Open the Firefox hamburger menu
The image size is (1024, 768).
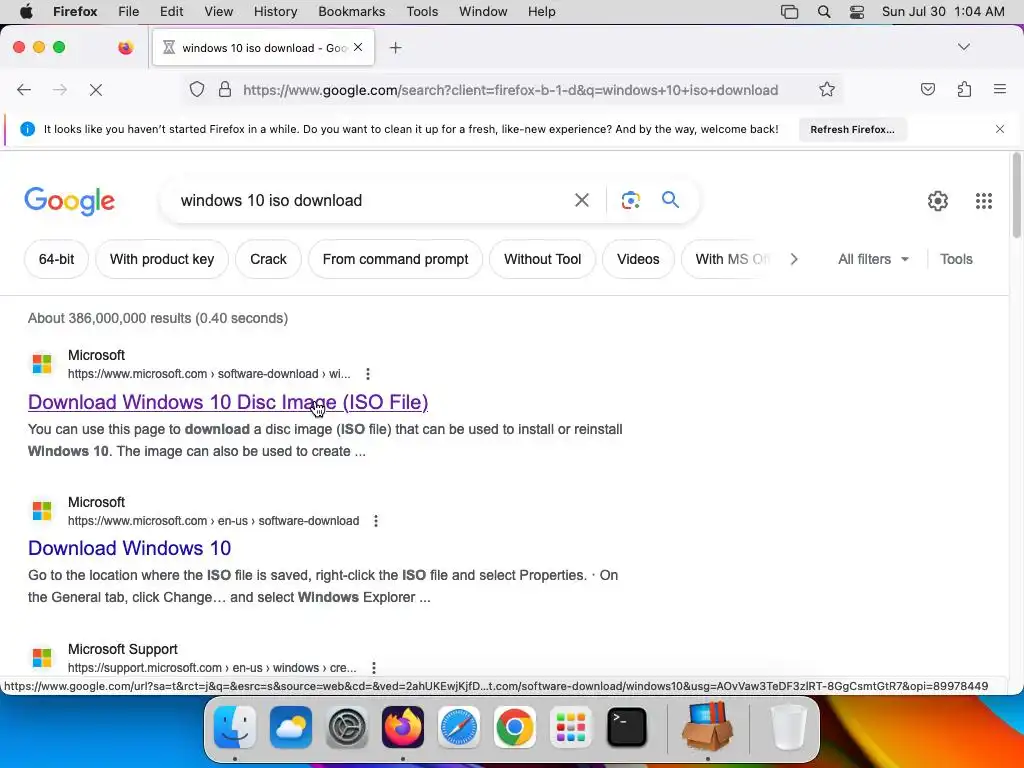click(x=999, y=89)
